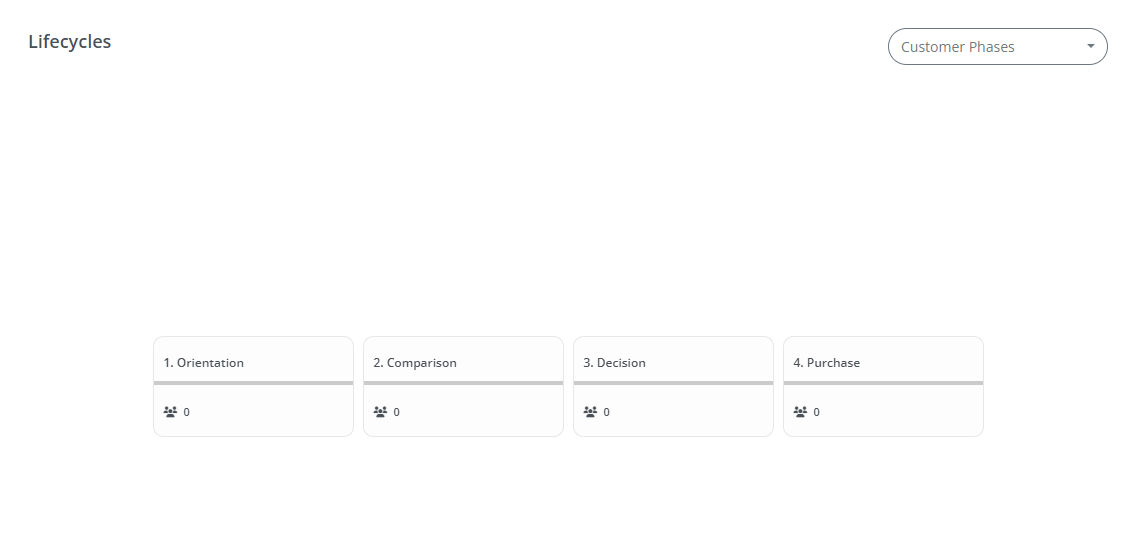The width and height of the screenshot is (1123, 544).
Task: Click the people icon in Comparison card
Action: point(380,412)
